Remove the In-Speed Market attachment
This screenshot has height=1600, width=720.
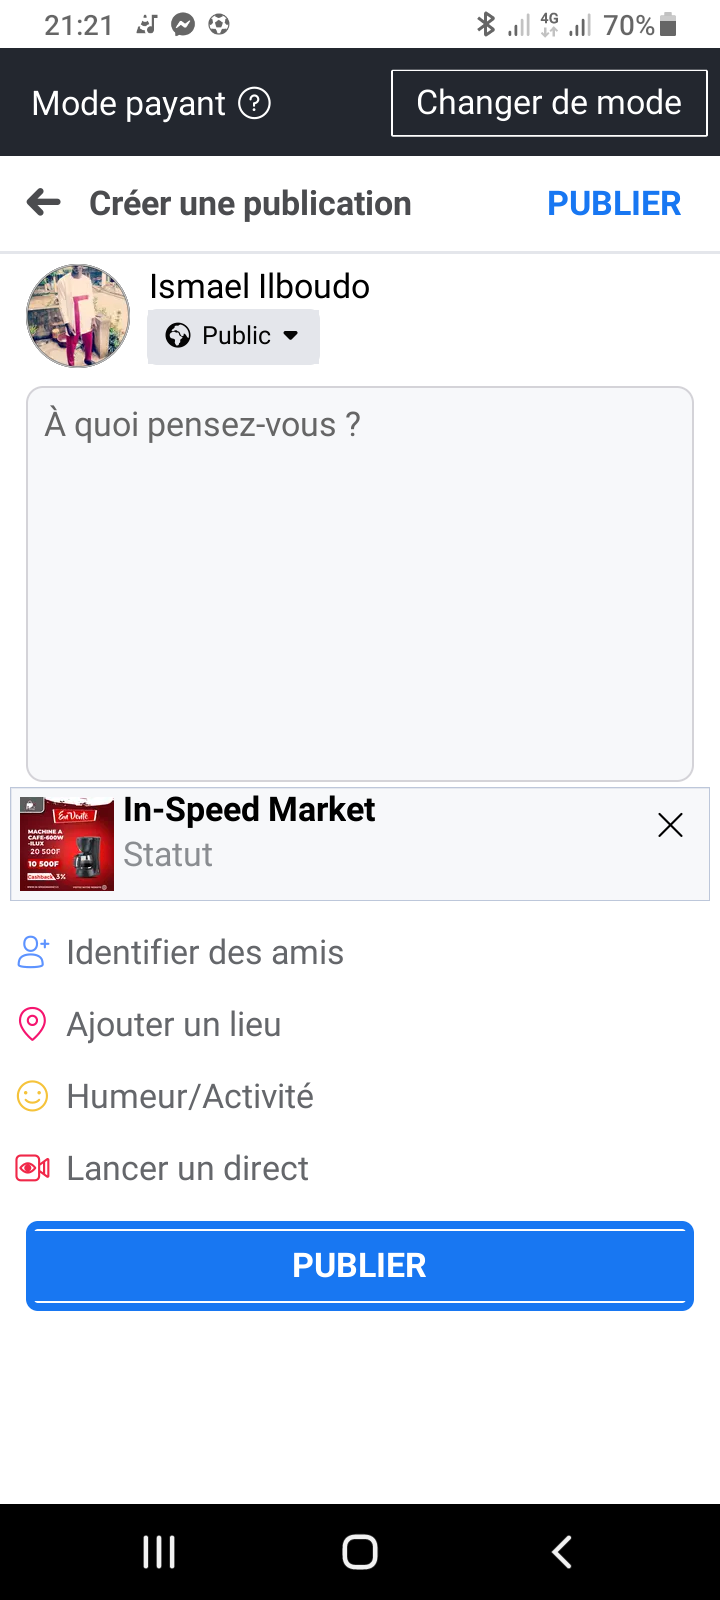tap(670, 825)
